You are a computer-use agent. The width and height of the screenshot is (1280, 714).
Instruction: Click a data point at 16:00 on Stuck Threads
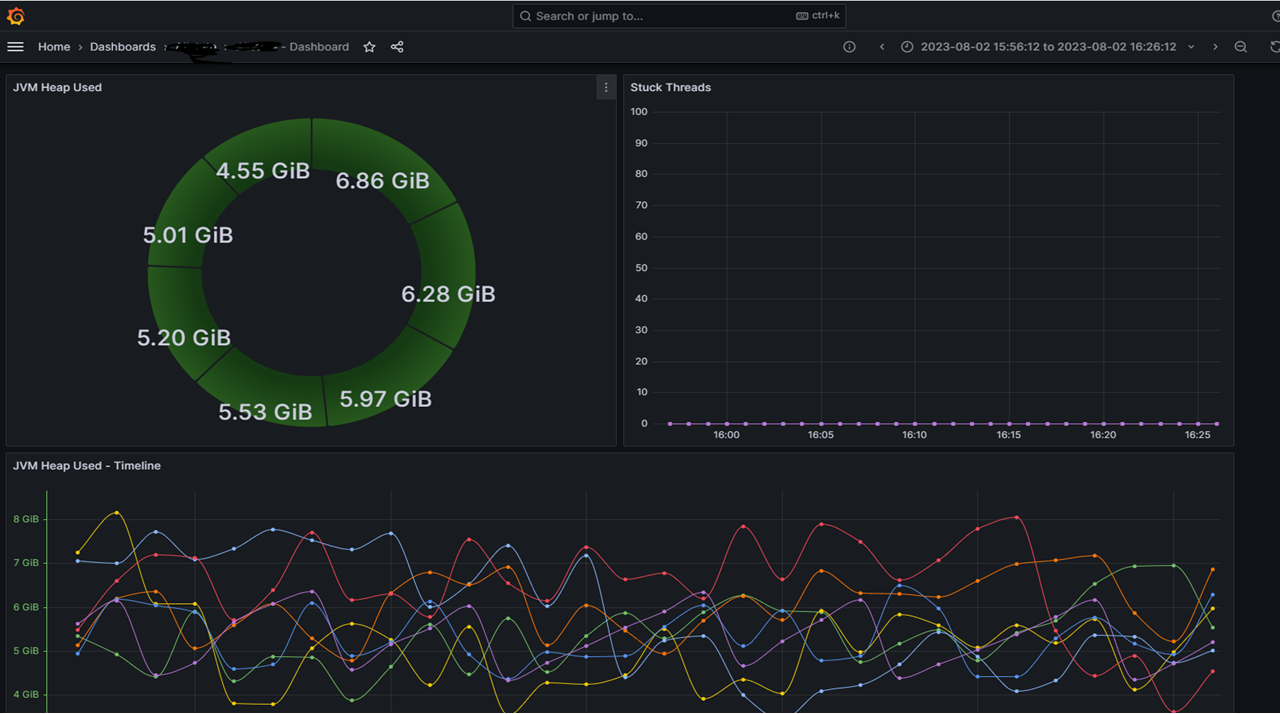727,423
